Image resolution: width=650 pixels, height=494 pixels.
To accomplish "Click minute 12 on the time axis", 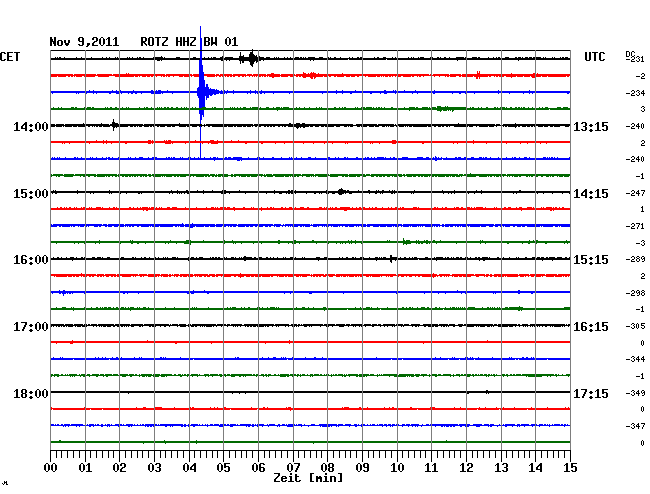I will (x=466, y=468).
